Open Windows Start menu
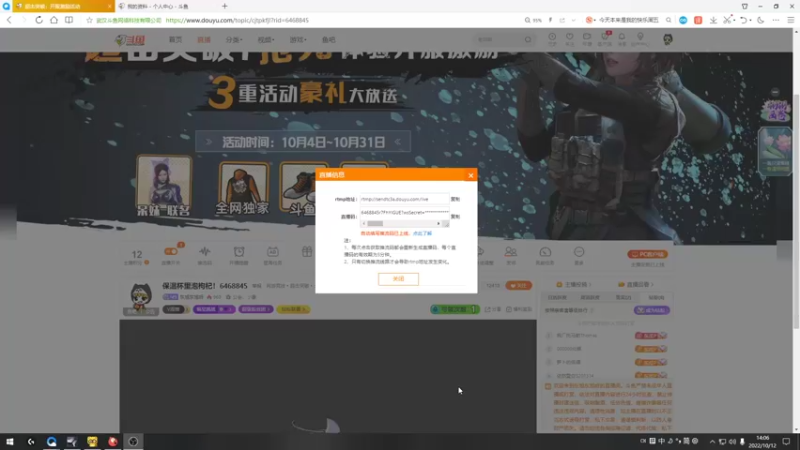This screenshot has width=800, height=450. pyautogui.click(x=10, y=442)
